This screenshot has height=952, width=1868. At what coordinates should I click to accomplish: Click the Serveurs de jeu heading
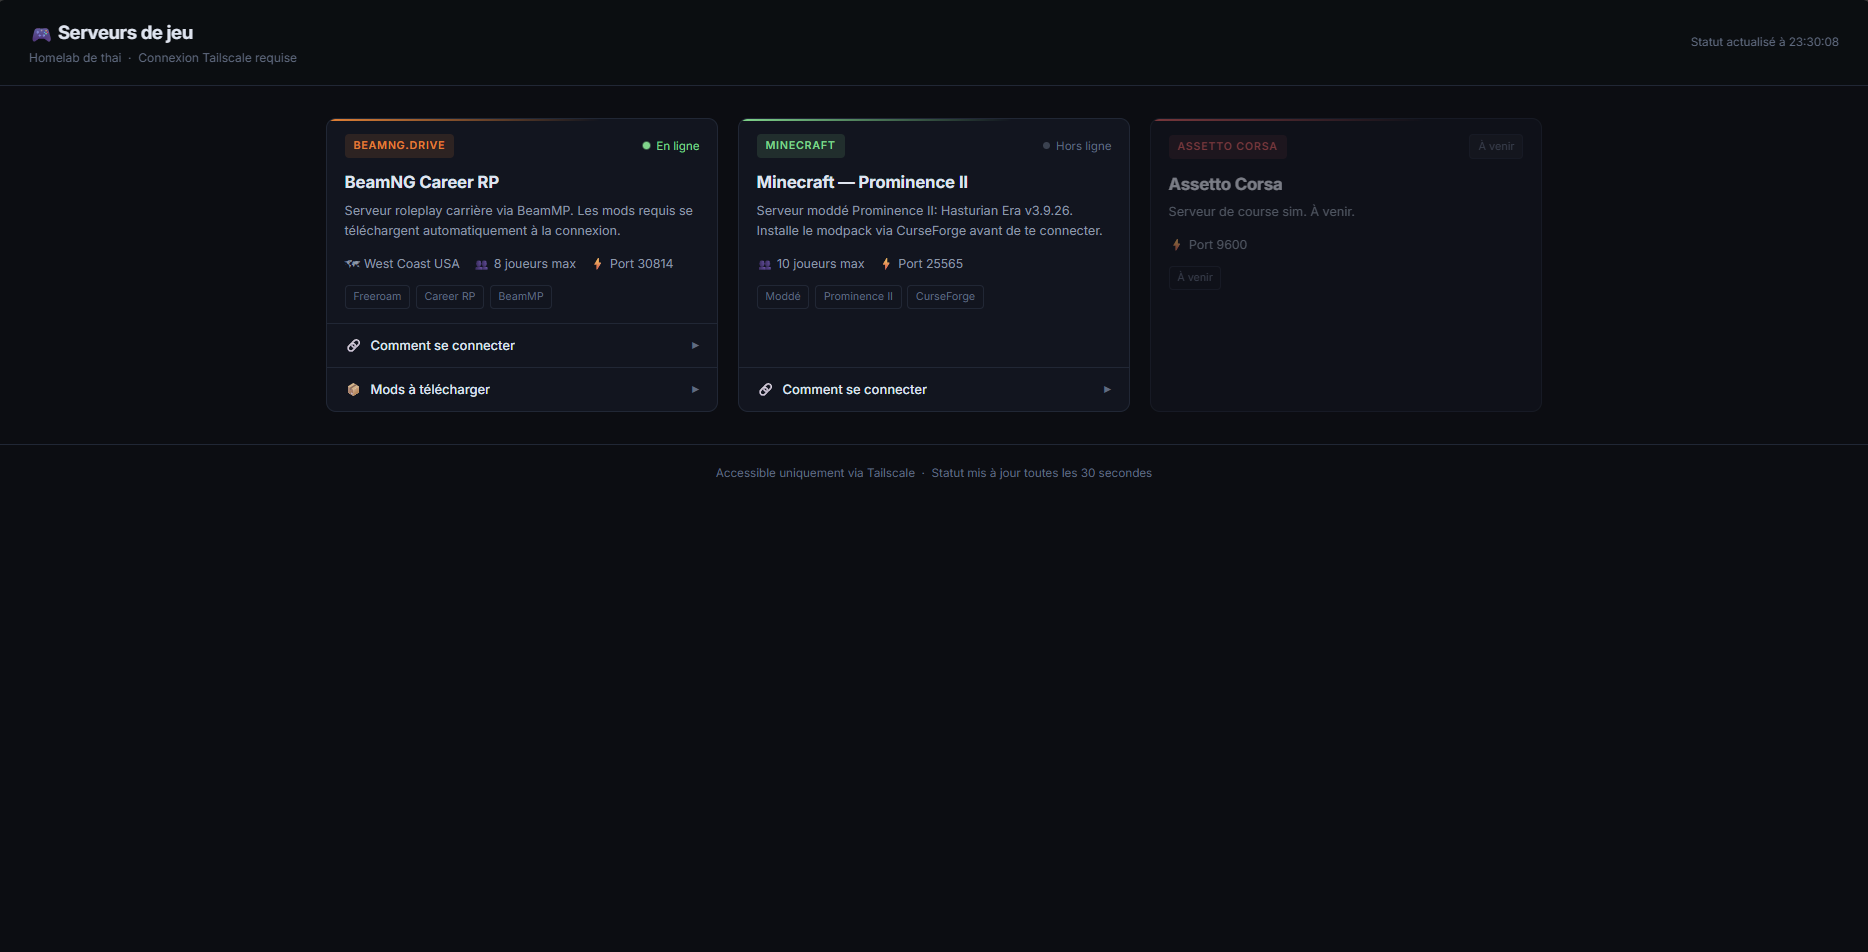point(125,33)
